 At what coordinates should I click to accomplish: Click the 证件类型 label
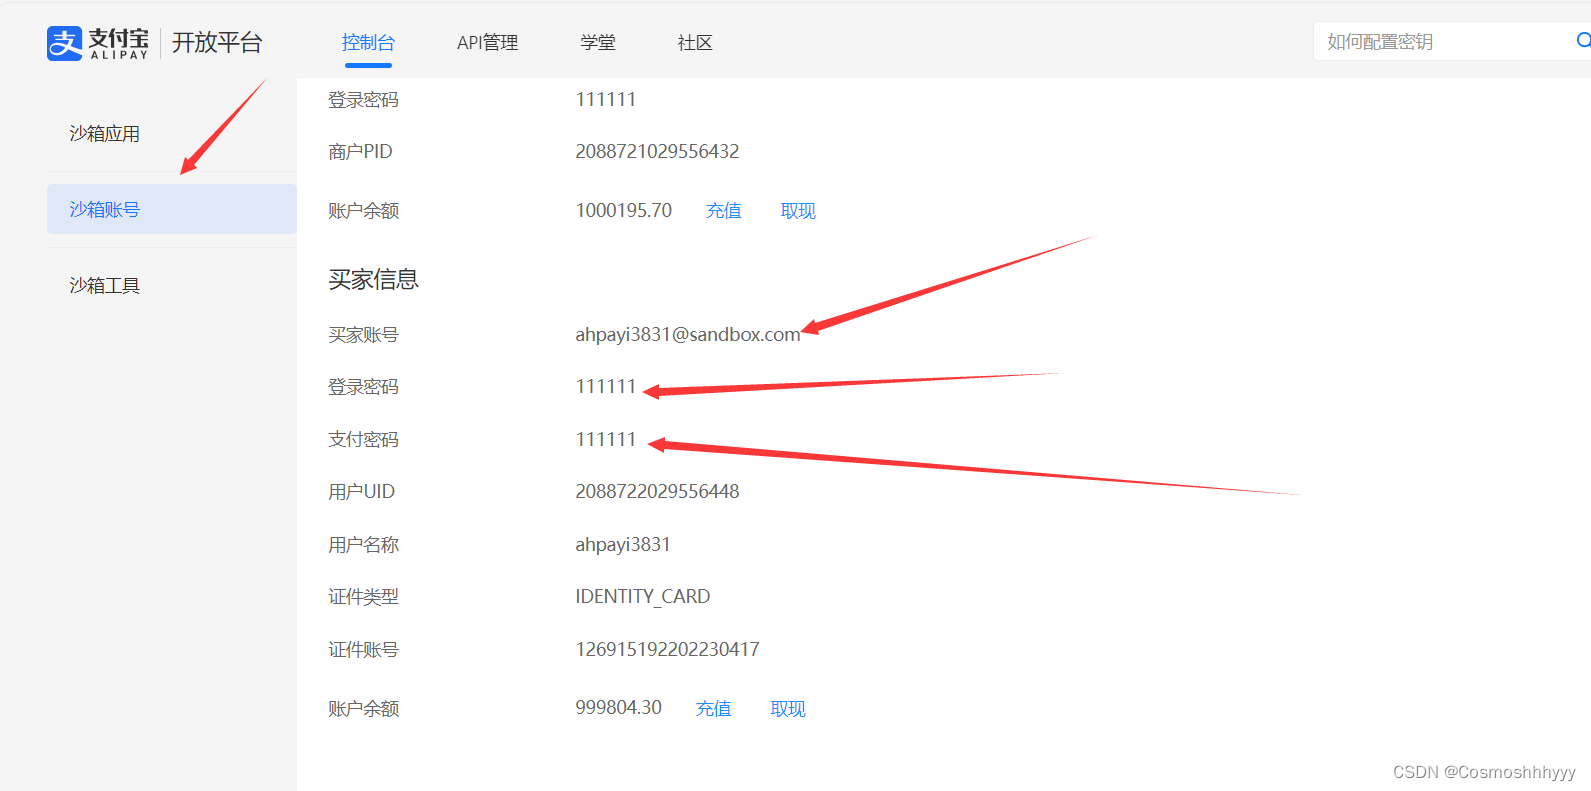(x=364, y=597)
